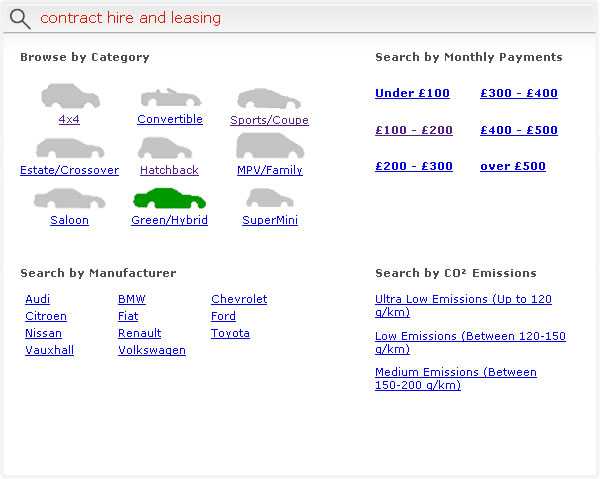Open the Convertible category link
Image resolution: width=600 pixels, height=479 pixels.
(x=170, y=119)
